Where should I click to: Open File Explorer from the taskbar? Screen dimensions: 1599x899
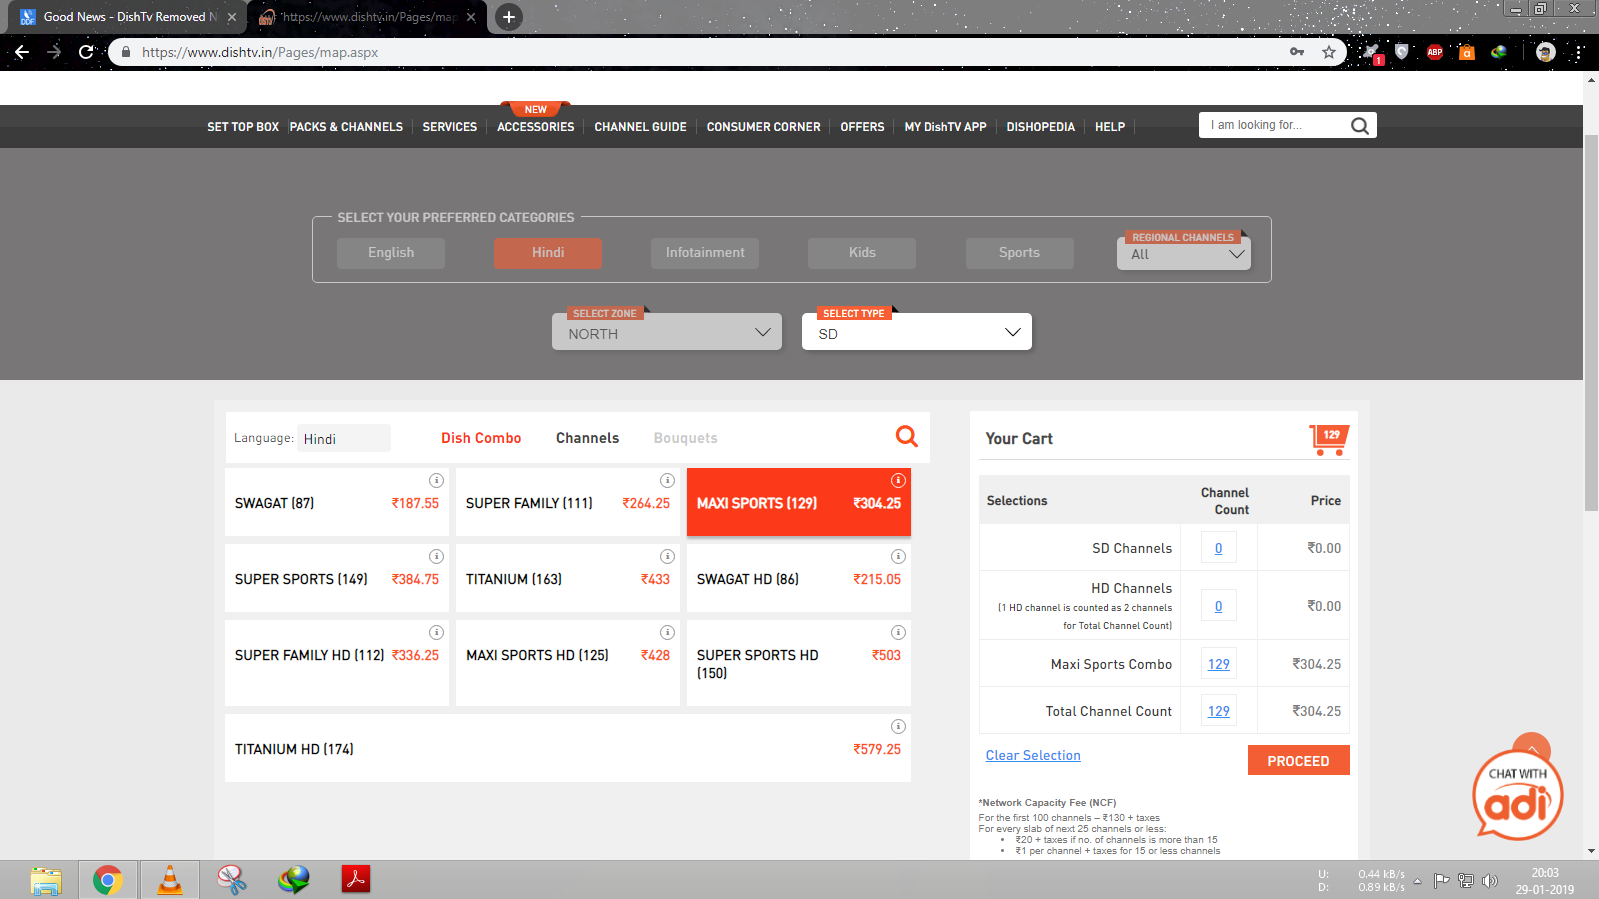(x=45, y=880)
